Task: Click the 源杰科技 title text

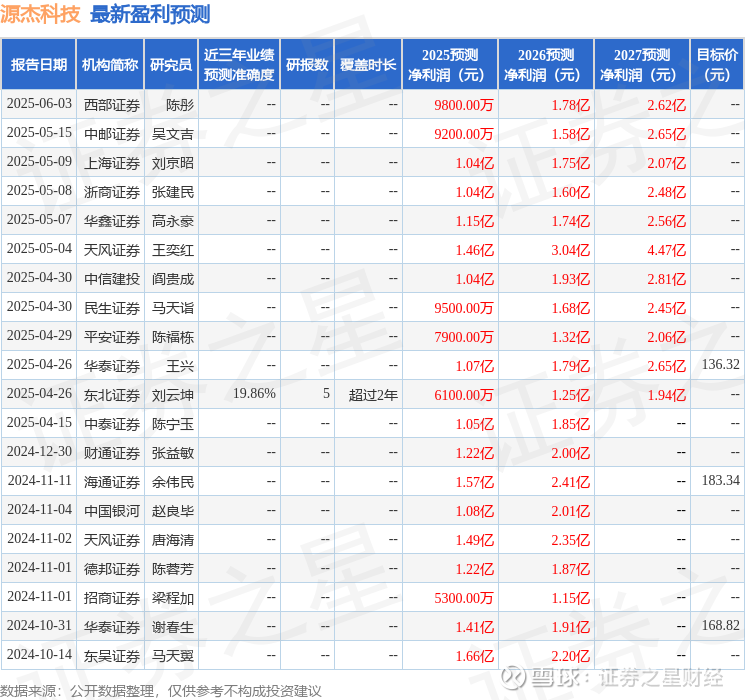Action: [40, 14]
